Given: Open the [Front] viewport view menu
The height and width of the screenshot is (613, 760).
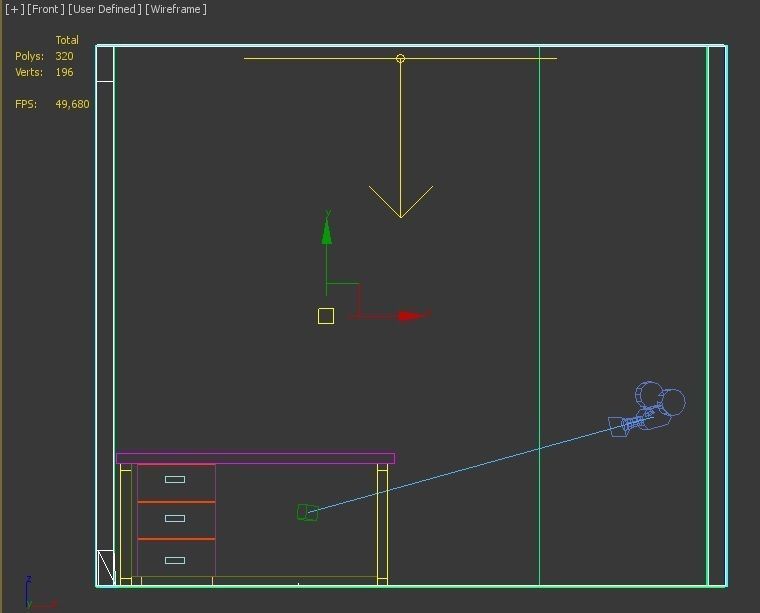Looking at the screenshot, I should pyautogui.click(x=46, y=9).
